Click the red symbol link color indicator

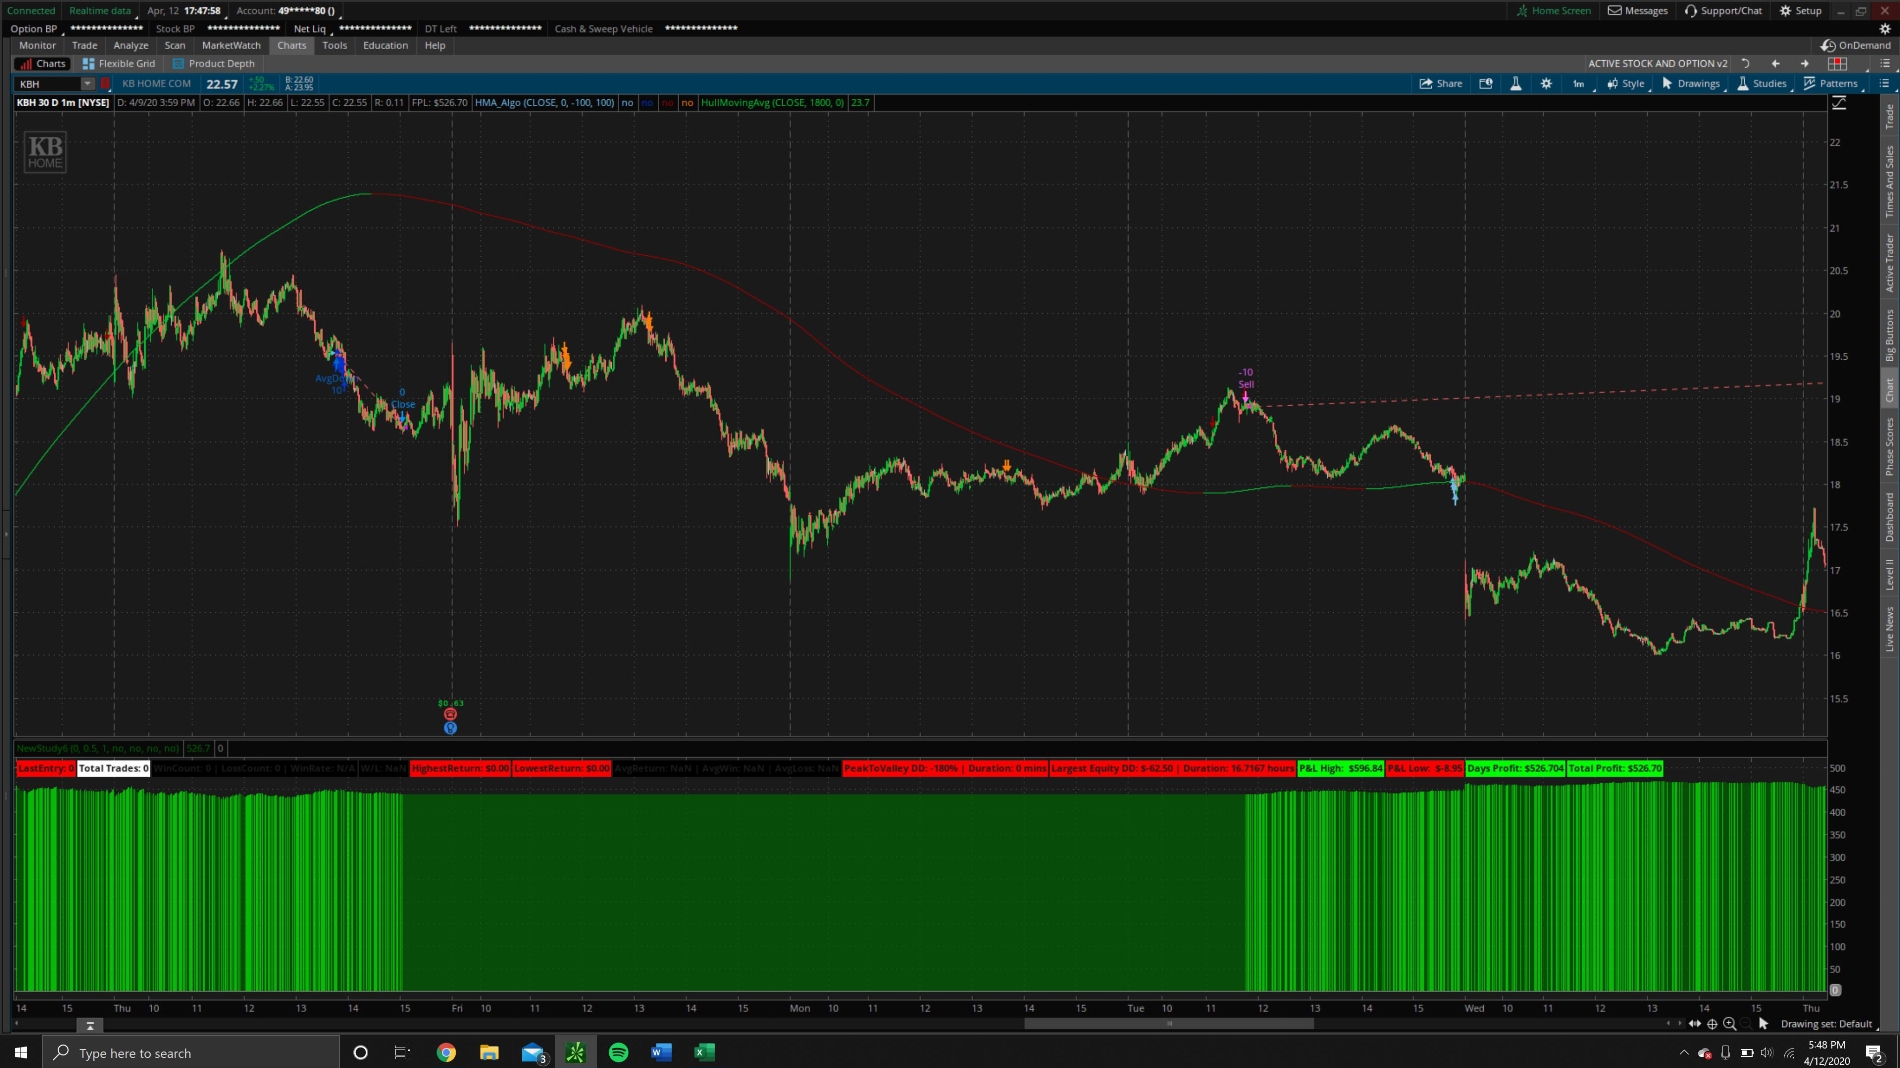pos(105,84)
